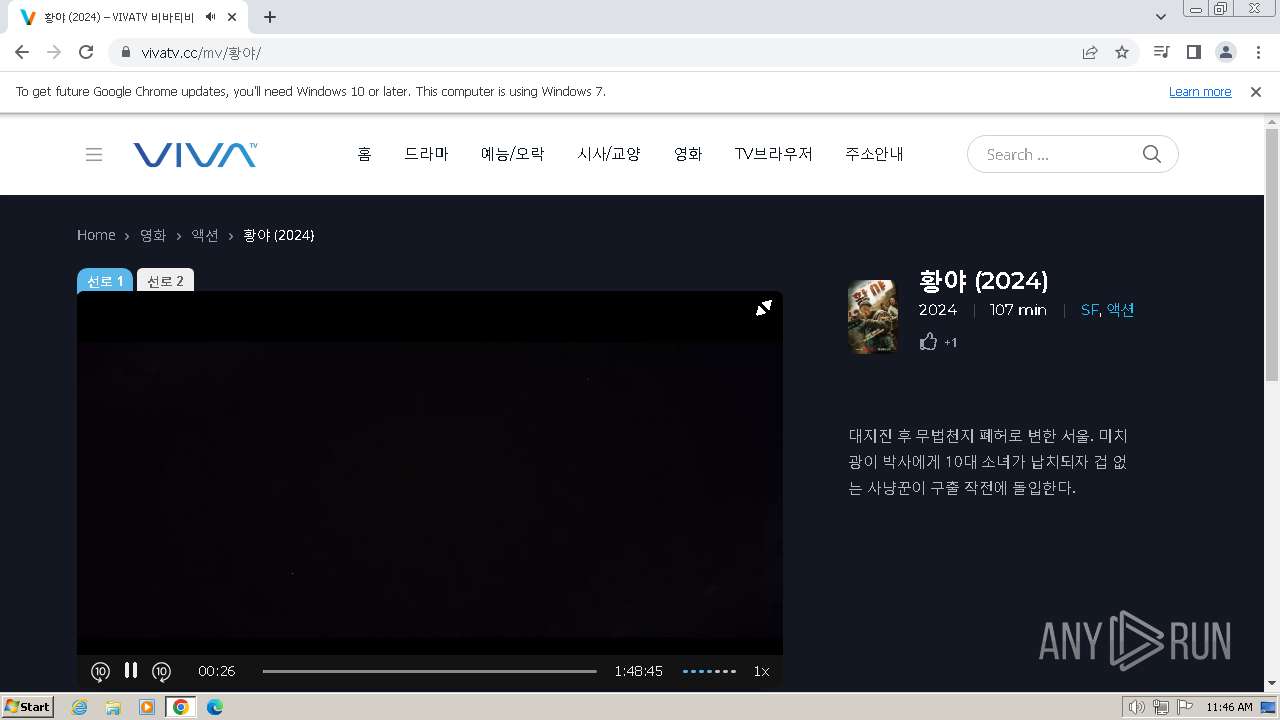This screenshot has height=720, width=1280.
Task: Open Internet Explorer from taskbar
Action: [80, 707]
